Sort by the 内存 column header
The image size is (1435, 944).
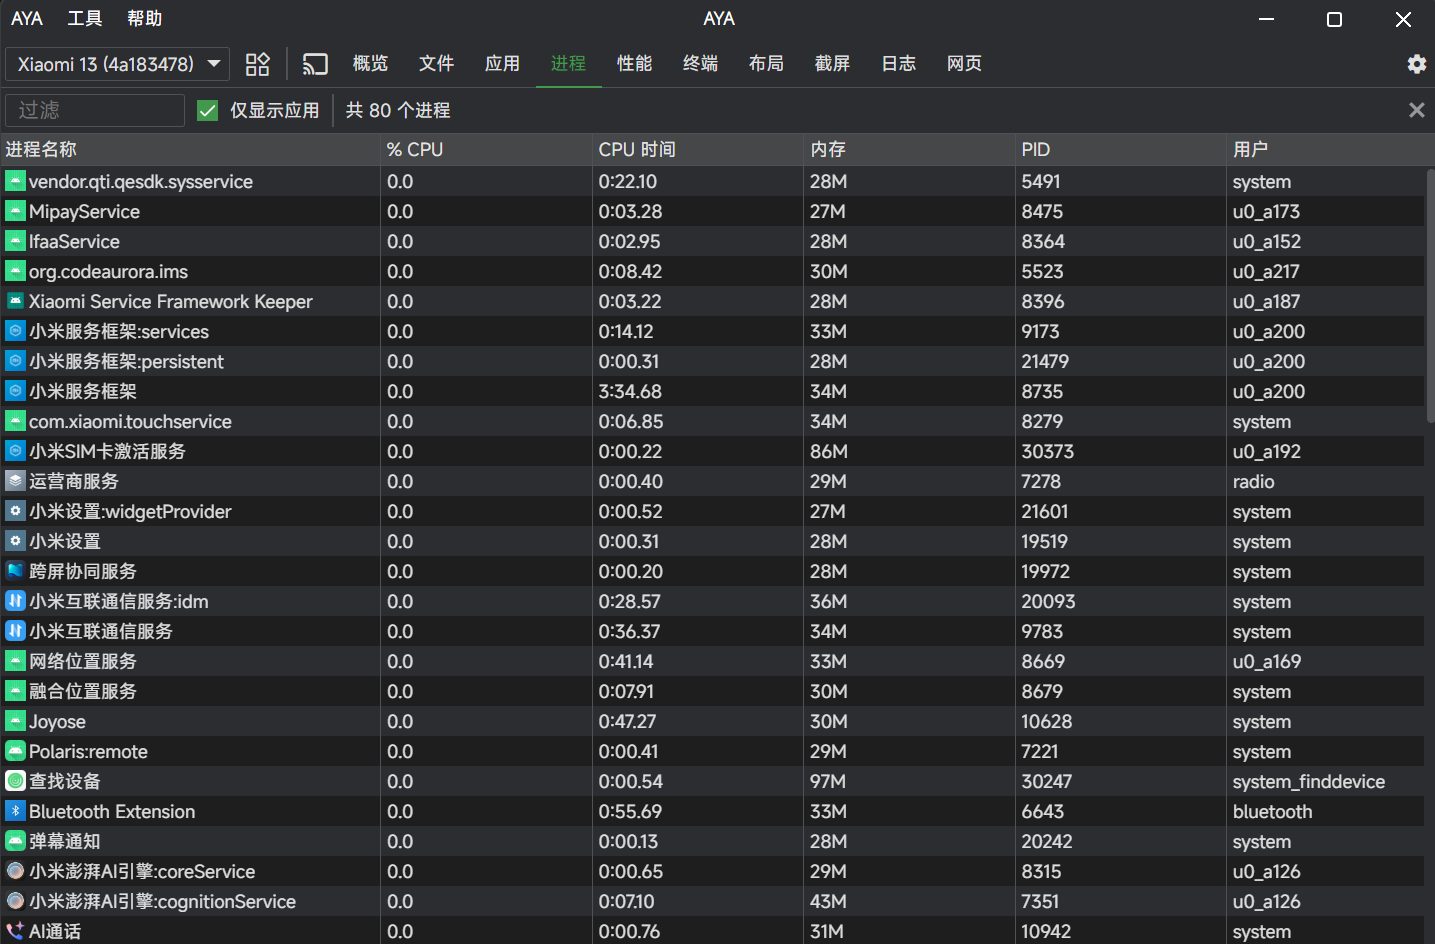tap(828, 149)
